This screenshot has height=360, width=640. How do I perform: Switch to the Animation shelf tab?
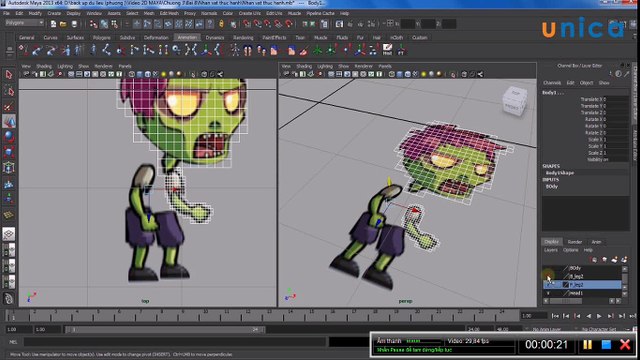click(x=187, y=38)
